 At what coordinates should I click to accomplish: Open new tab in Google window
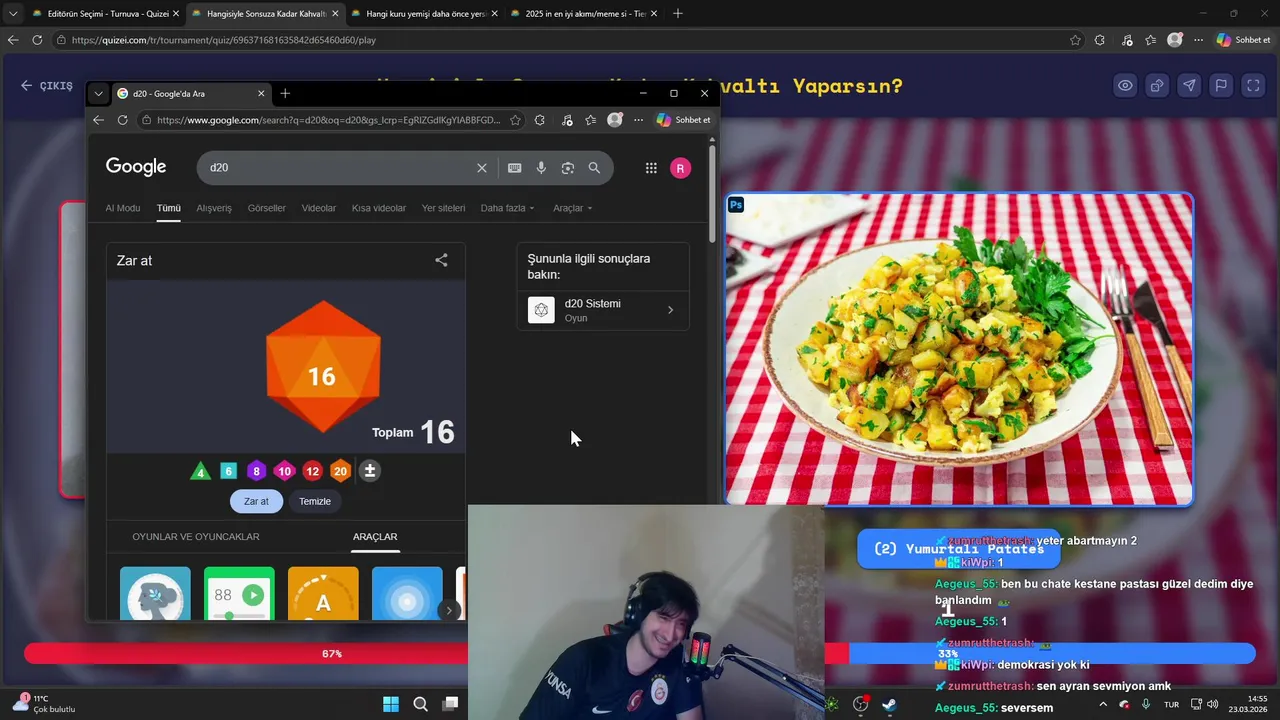point(285,93)
